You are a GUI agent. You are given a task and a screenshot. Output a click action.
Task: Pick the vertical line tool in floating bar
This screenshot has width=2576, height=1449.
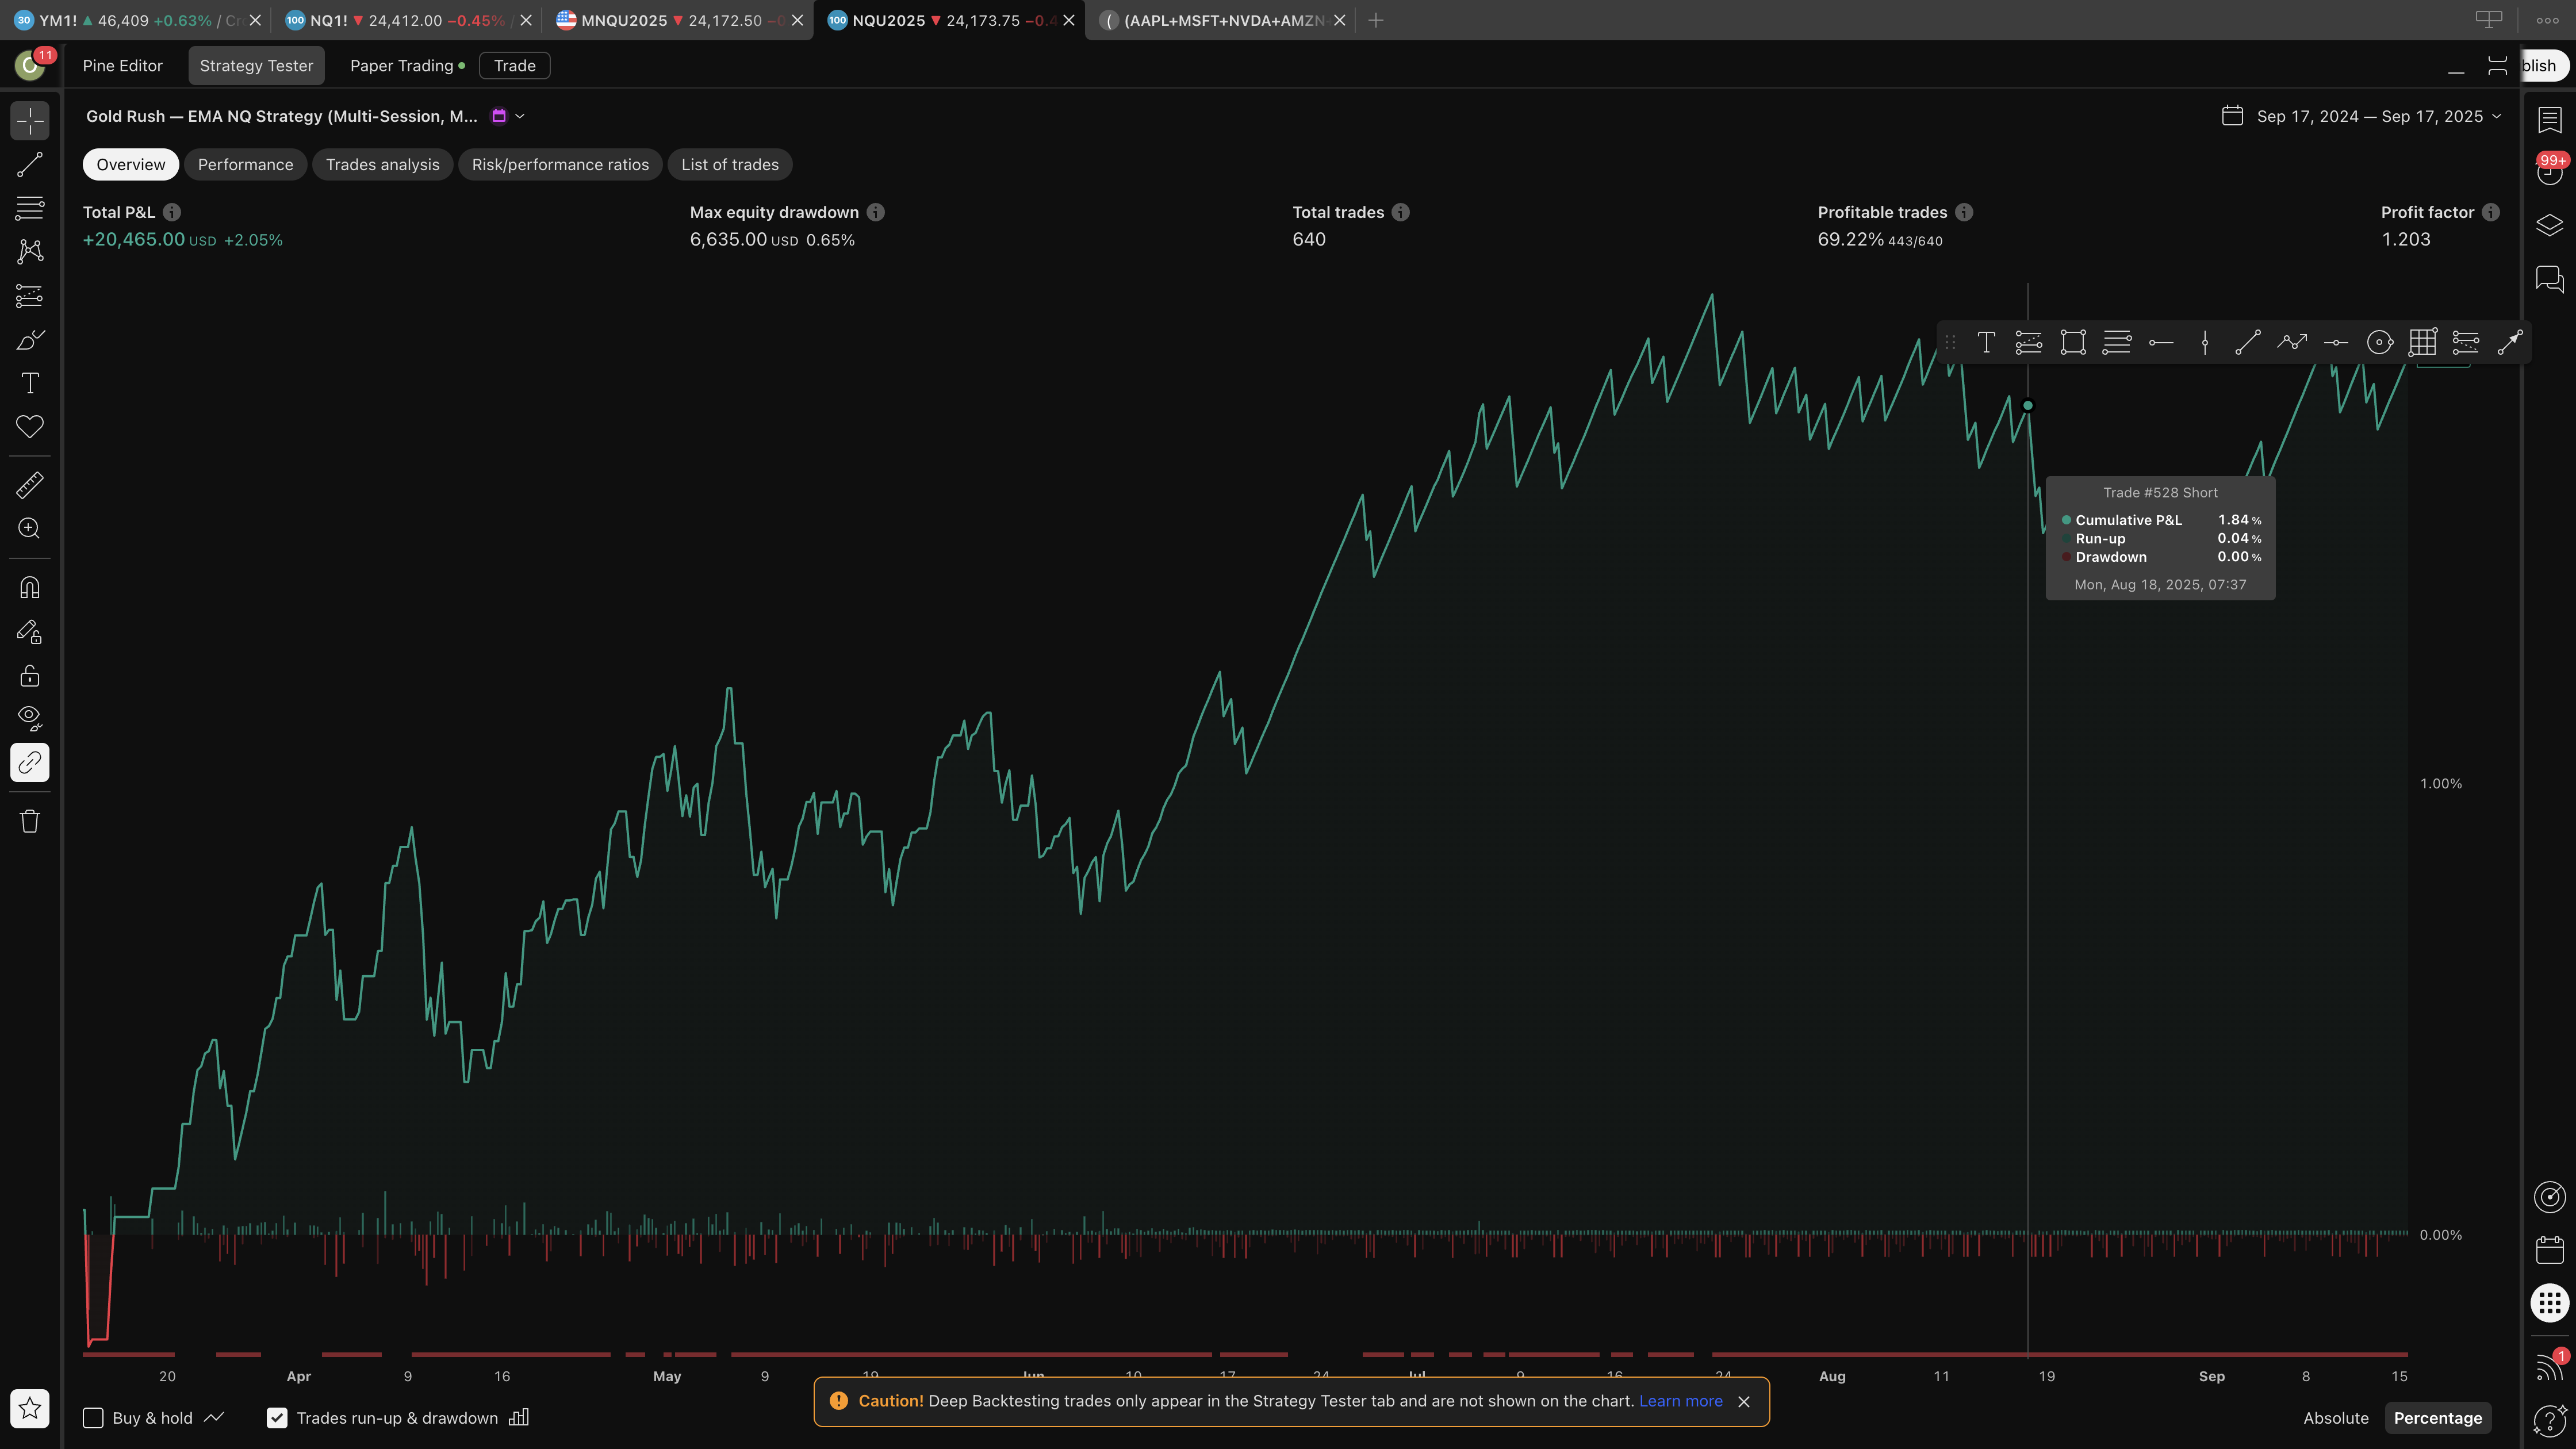tap(2205, 343)
